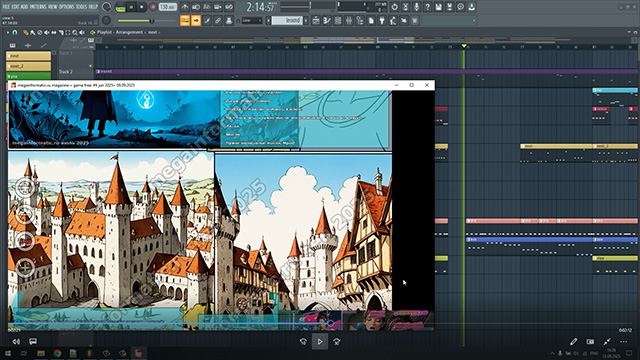Image resolution: width=640 pixels, height=360 pixels.
Task: Select the next_2 pattern in picker
Action: [28, 66]
